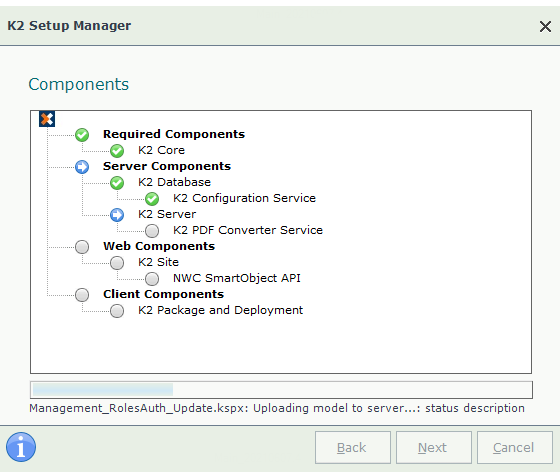The height and width of the screenshot is (472, 560).
Task: Select the Server Components tree node
Action: [167, 166]
